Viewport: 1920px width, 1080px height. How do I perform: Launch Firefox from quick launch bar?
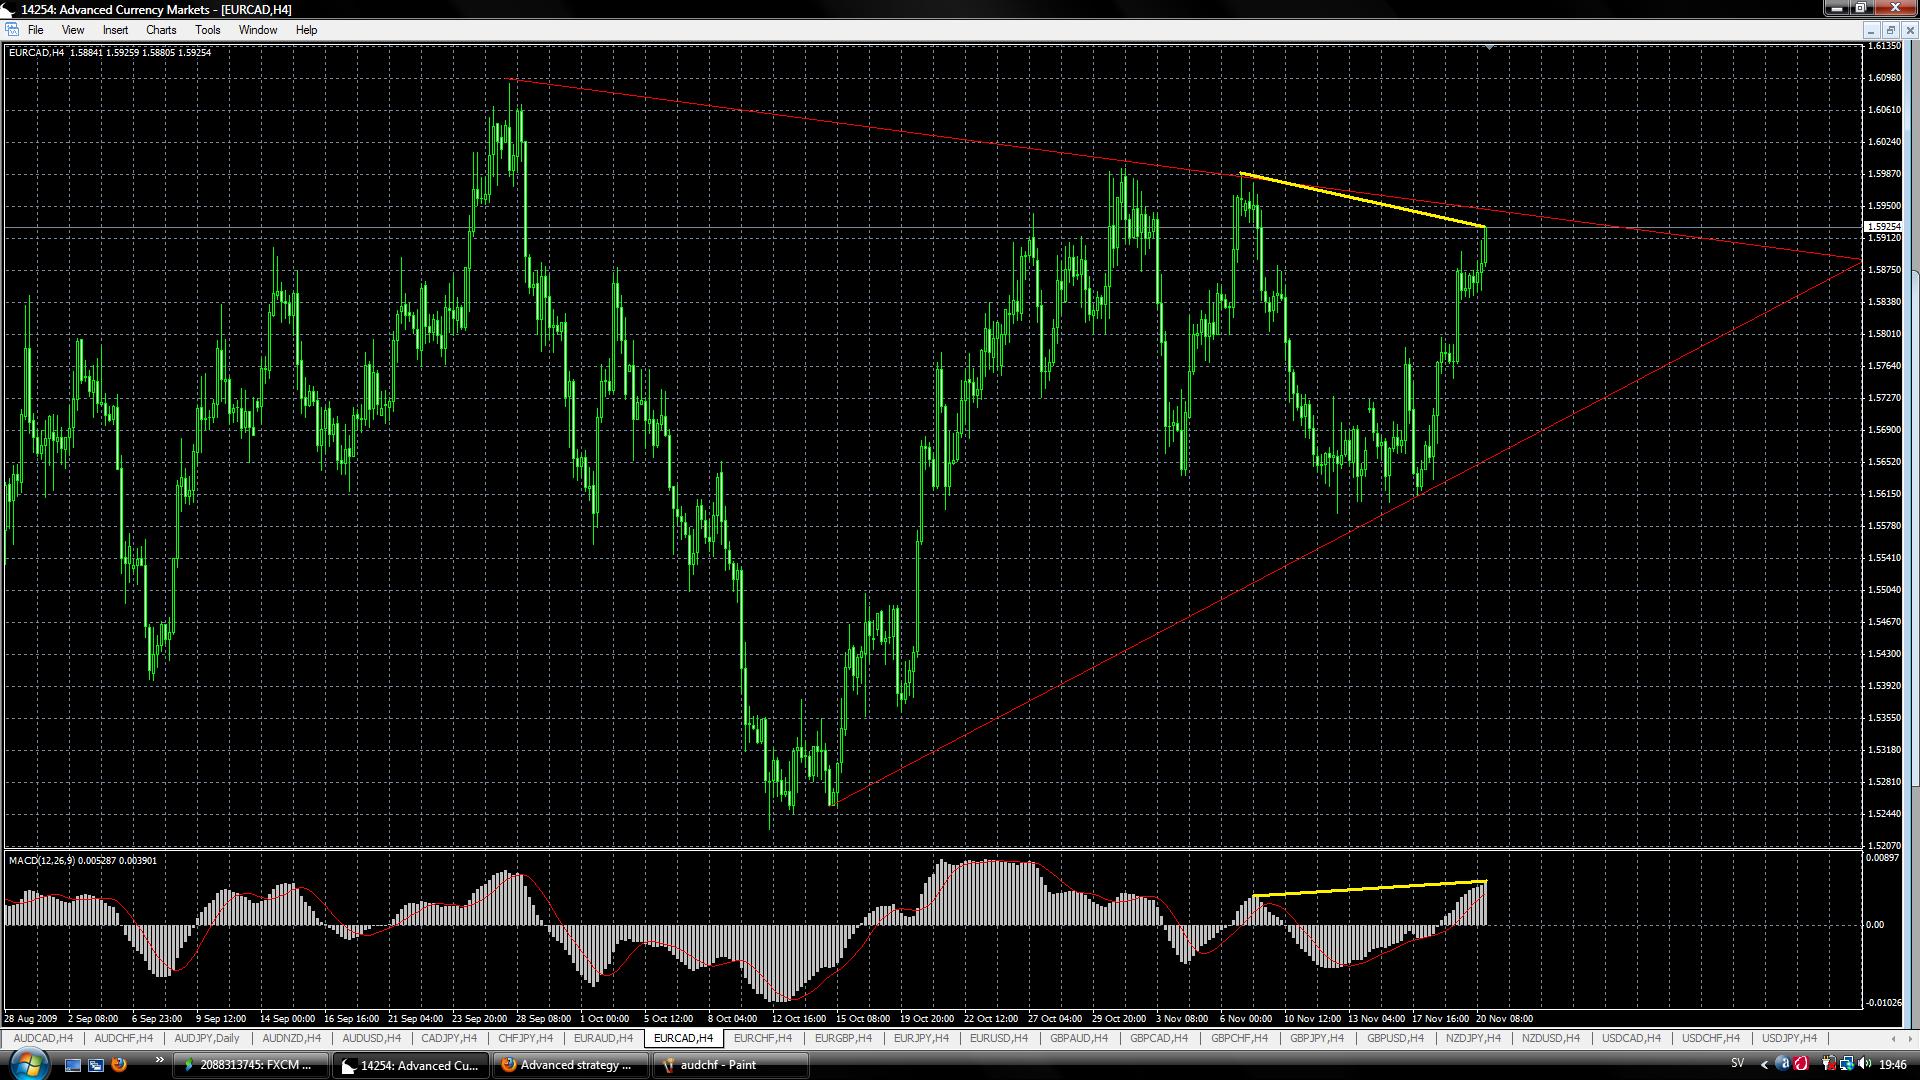point(119,1065)
